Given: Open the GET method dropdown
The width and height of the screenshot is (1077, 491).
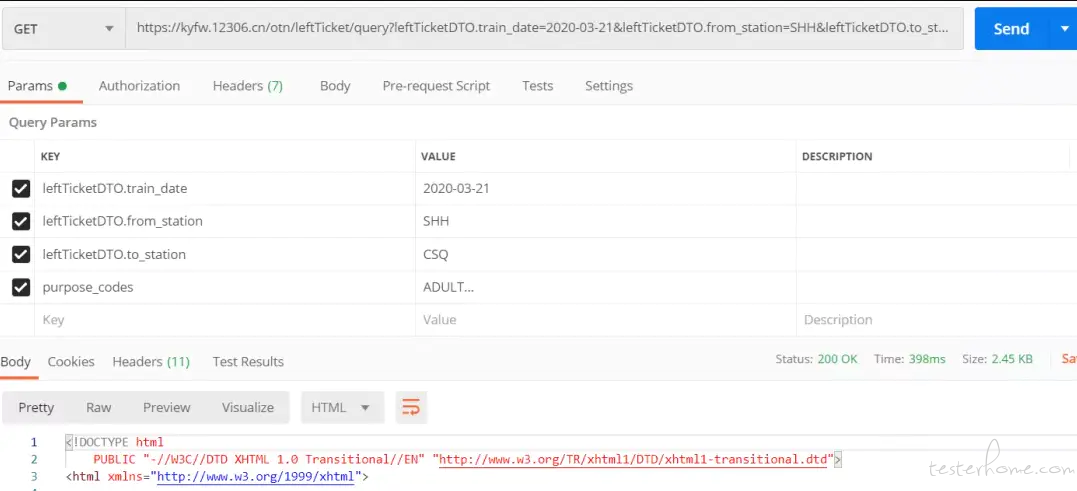Looking at the screenshot, I should (x=63, y=29).
